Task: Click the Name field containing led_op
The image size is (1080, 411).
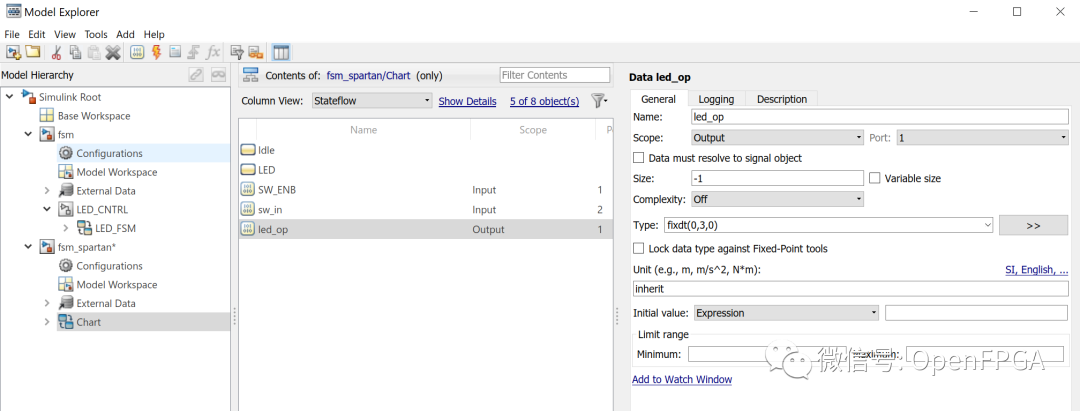Action: 880,117
